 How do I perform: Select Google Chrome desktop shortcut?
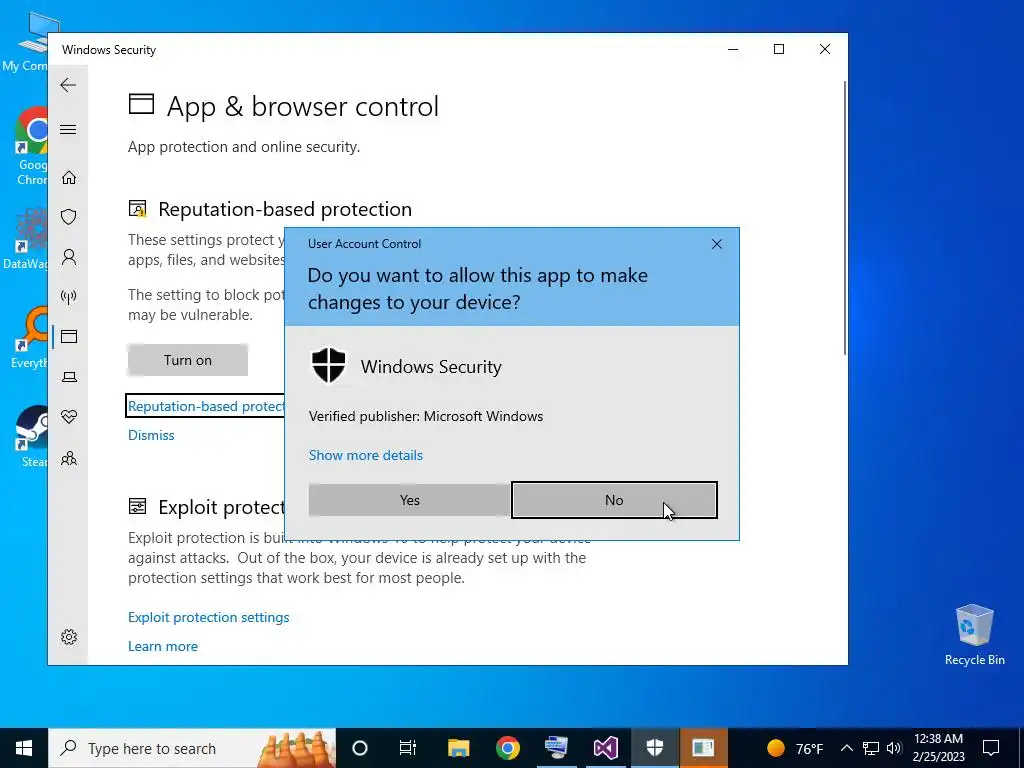coord(31,146)
